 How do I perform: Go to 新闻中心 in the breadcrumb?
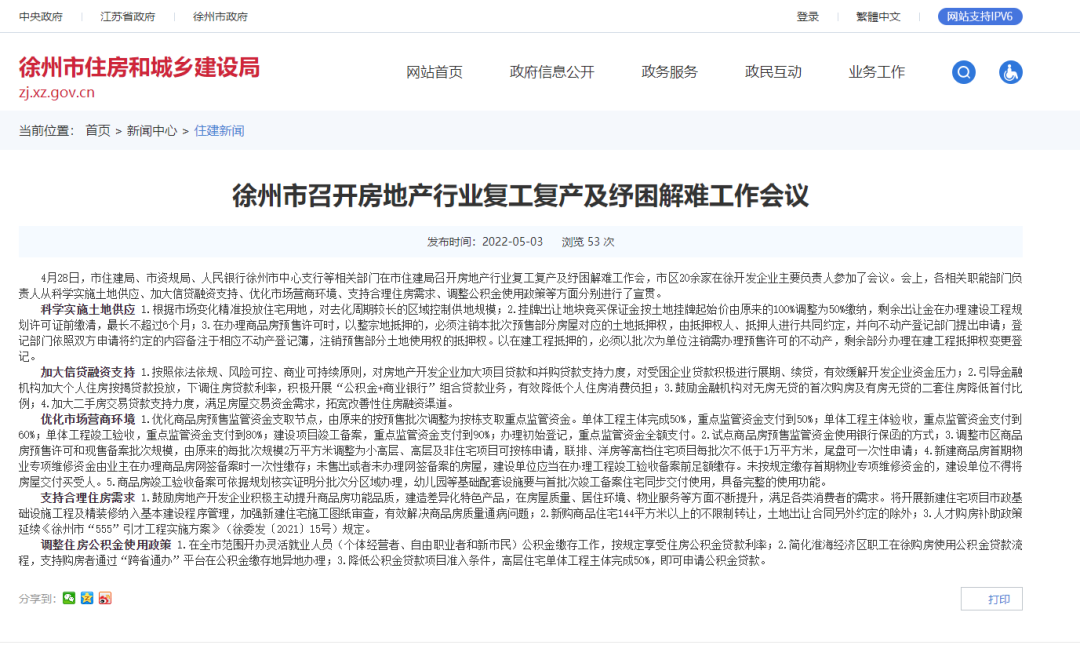[150, 130]
